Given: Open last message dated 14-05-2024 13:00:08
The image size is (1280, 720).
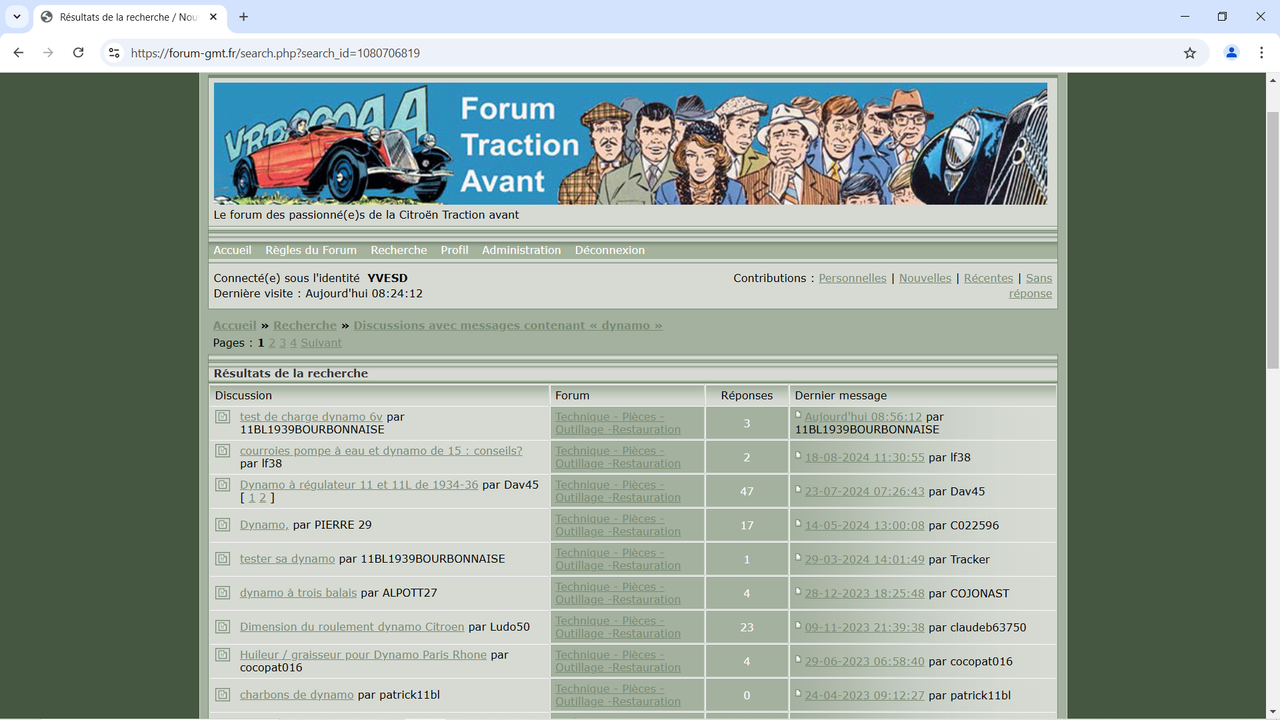Looking at the screenshot, I should pyautogui.click(x=865, y=525).
